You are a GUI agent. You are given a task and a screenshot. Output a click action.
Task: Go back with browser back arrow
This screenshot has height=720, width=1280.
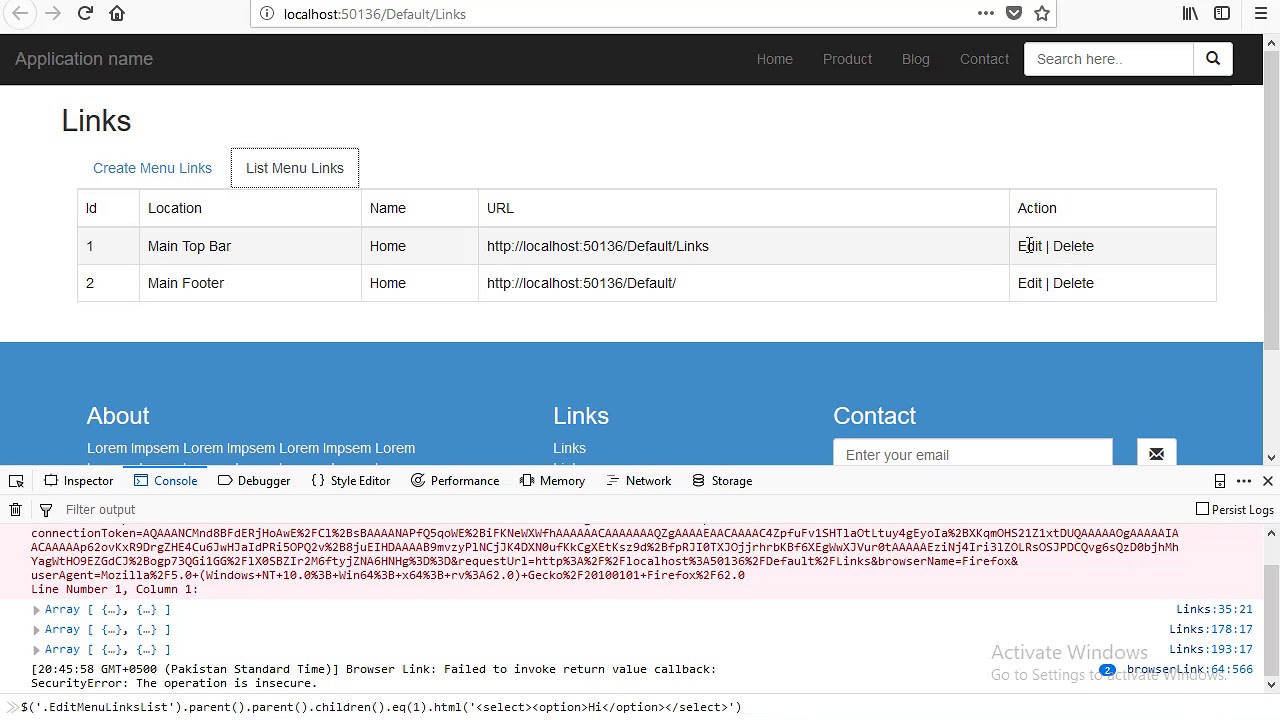(20, 14)
